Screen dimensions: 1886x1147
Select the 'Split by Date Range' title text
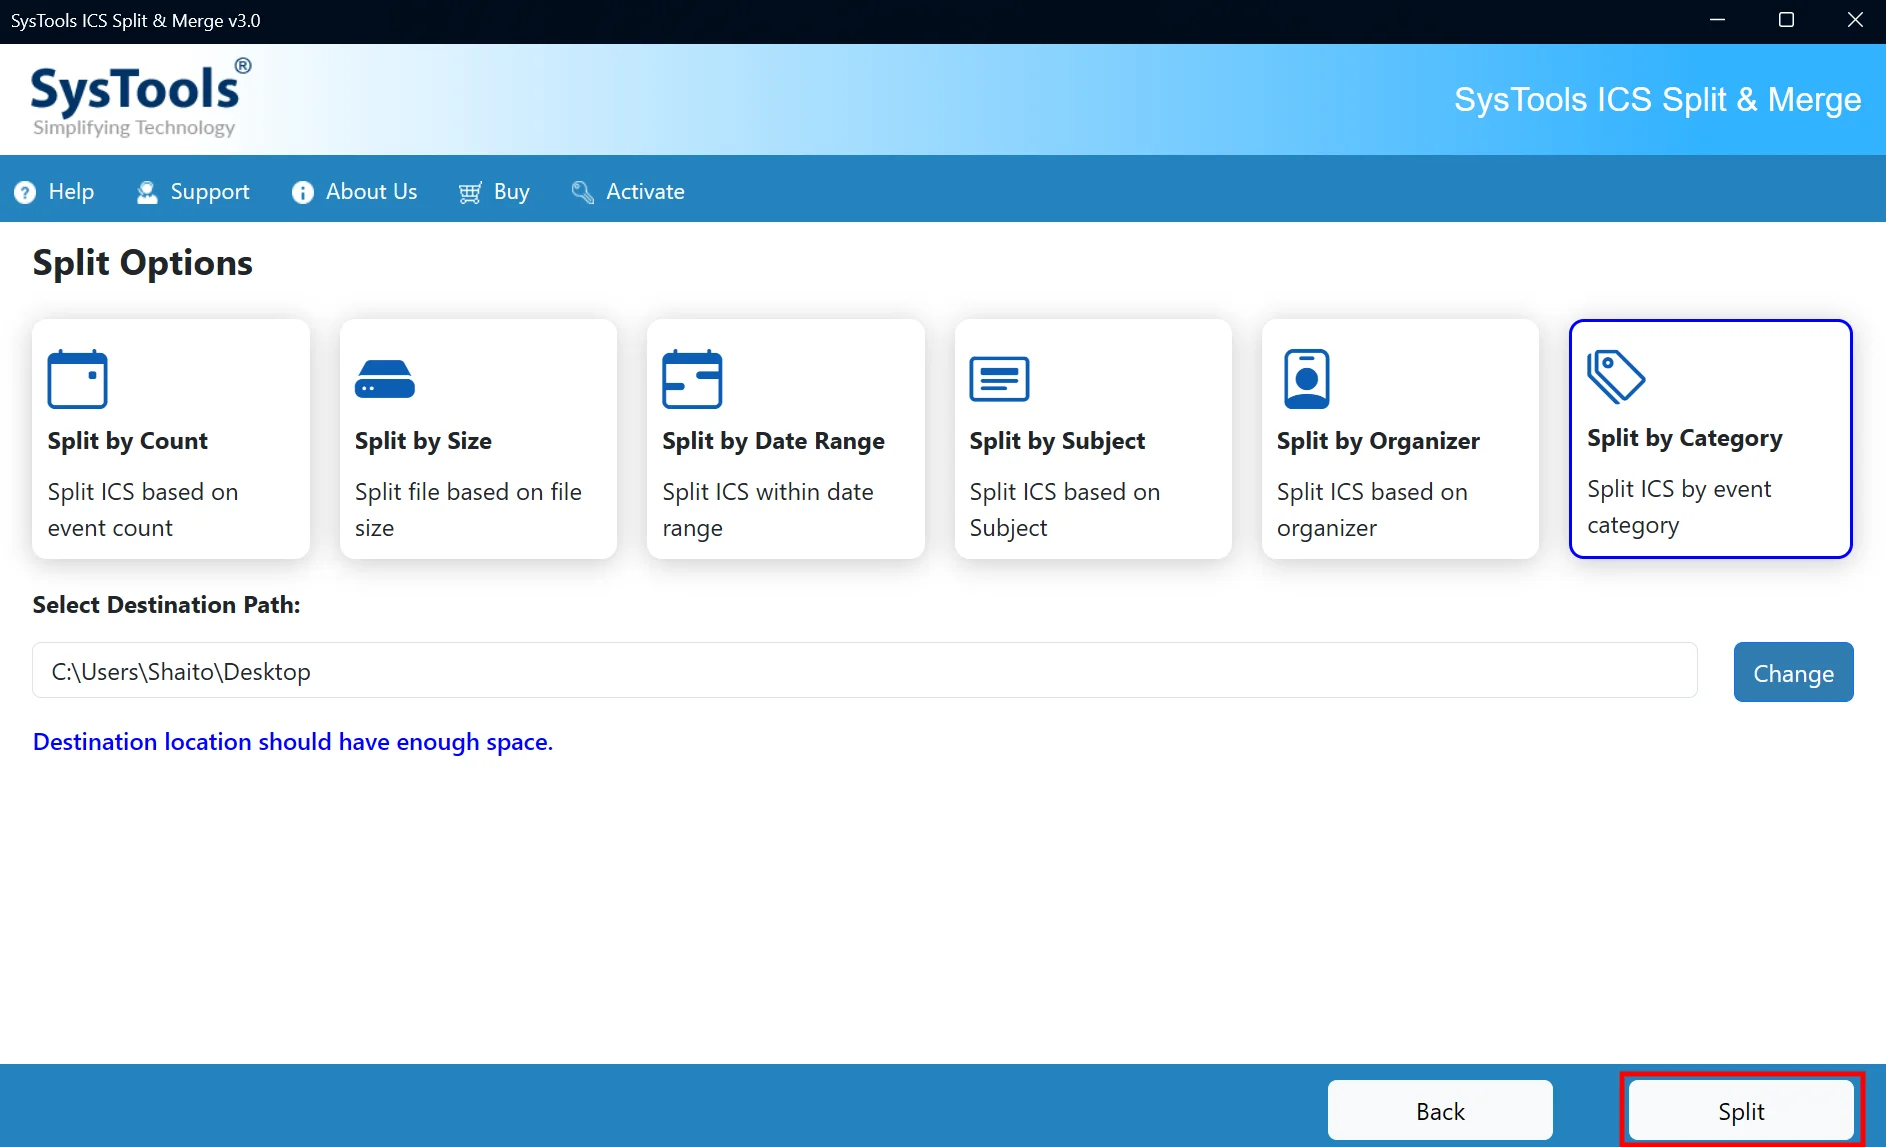click(773, 441)
